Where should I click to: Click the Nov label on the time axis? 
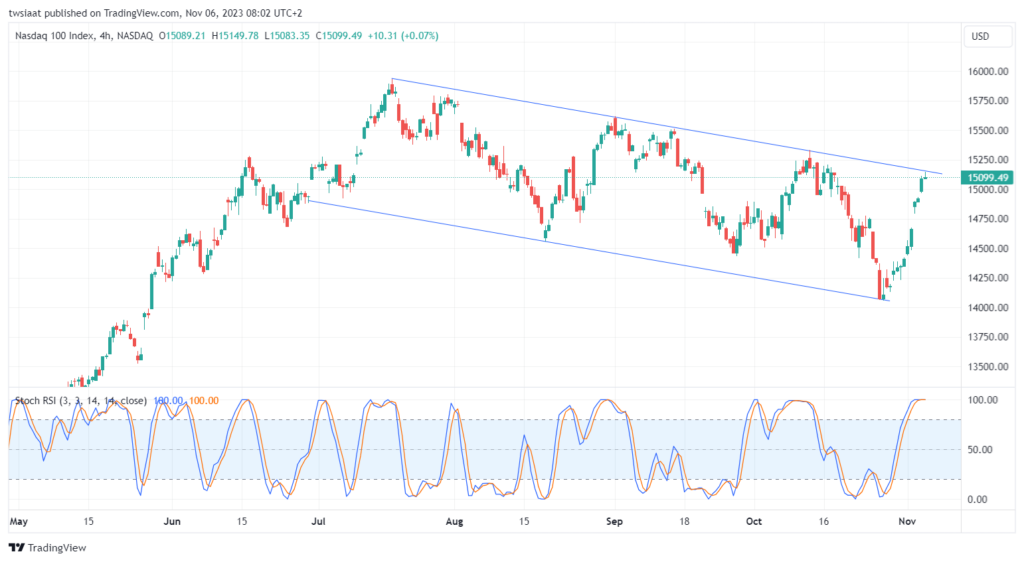pos(907,522)
